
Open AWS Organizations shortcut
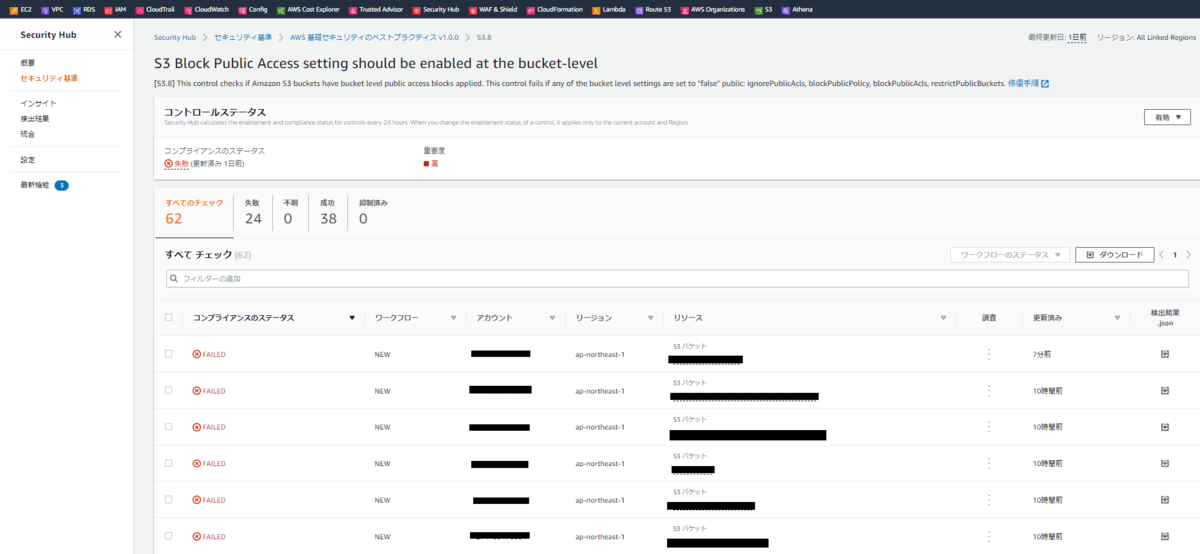tap(712, 9)
